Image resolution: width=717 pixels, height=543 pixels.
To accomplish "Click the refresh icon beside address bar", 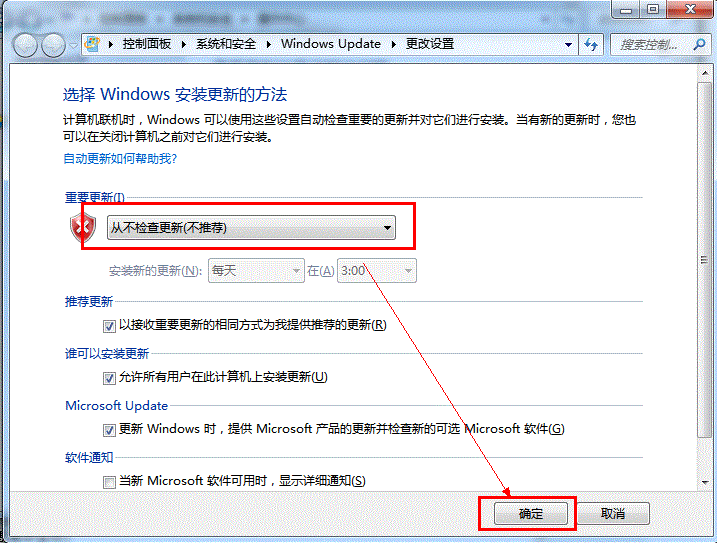I will (591, 44).
